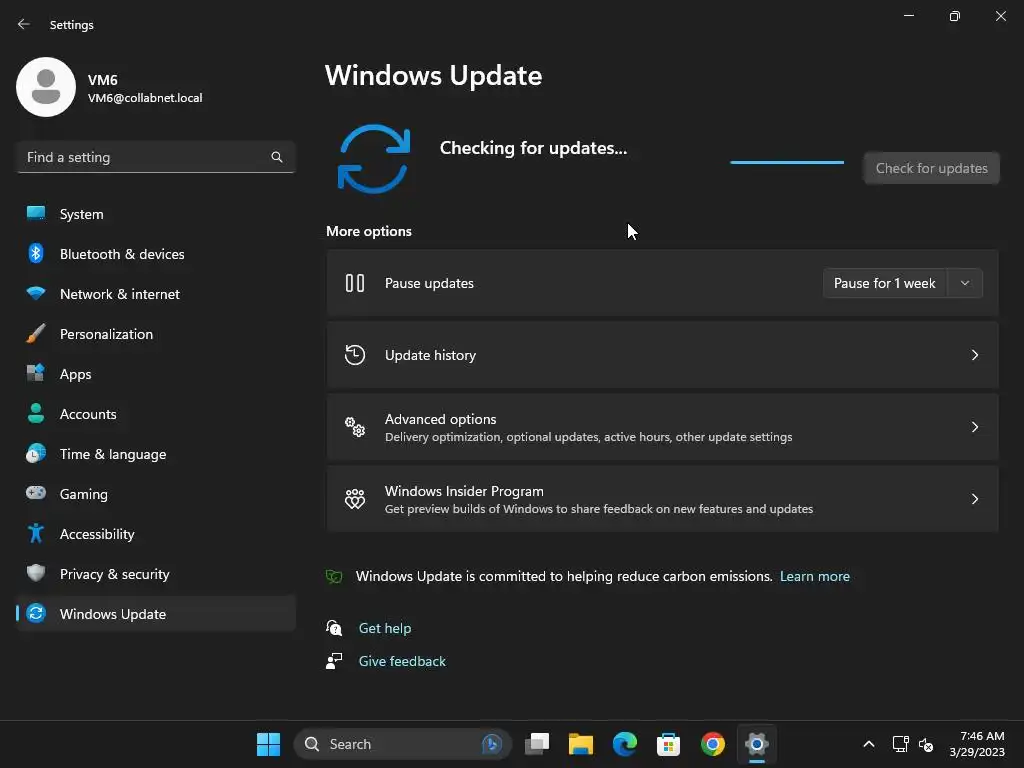The height and width of the screenshot is (768, 1024).
Task: Click the Pause for 1 week button
Action: [885, 283]
